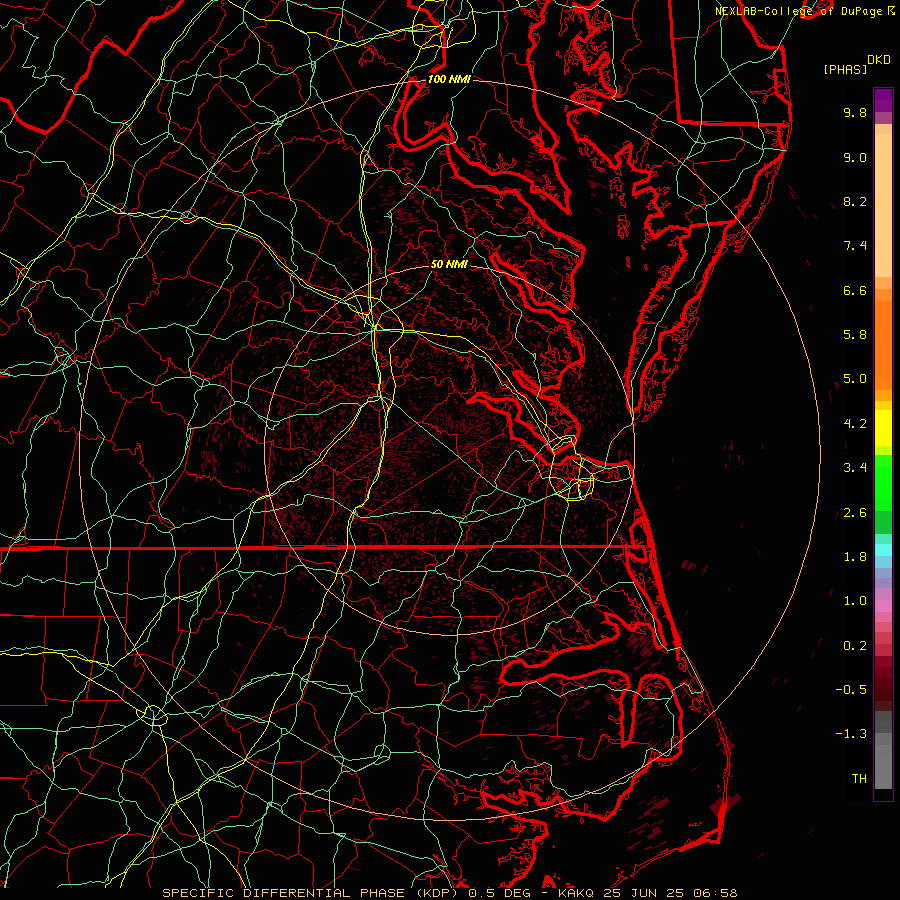Select the 1.8 legend value
This screenshot has width=900, height=900.
[x=855, y=557]
